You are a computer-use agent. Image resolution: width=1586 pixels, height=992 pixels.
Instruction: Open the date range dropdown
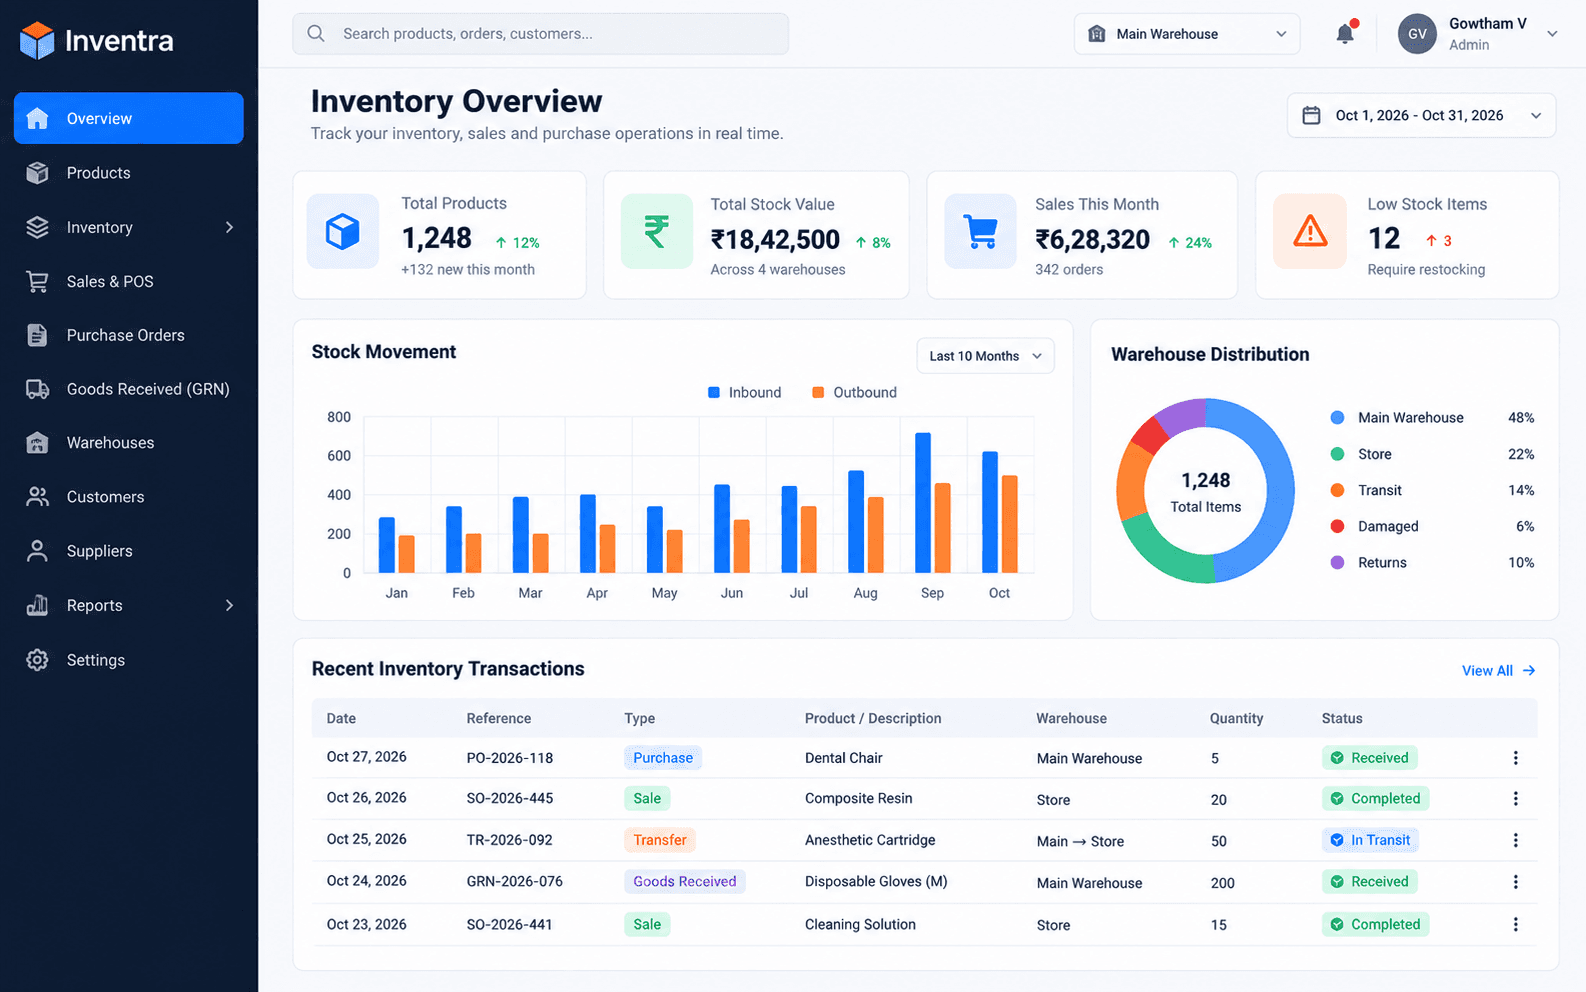[x=1421, y=115]
